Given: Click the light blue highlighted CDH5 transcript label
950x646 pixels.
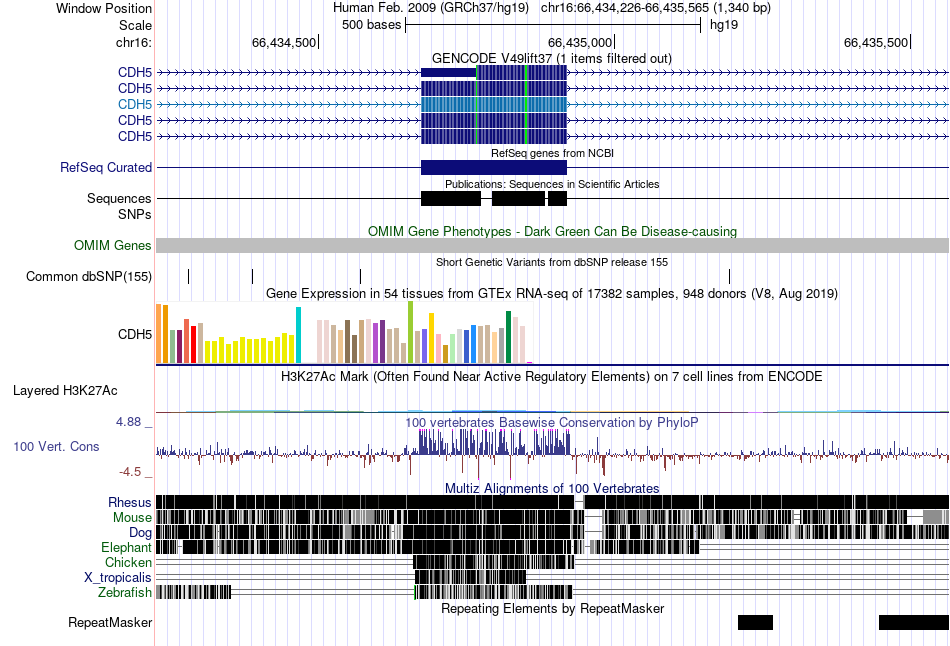Looking at the screenshot, I should (x=135, y=104).
